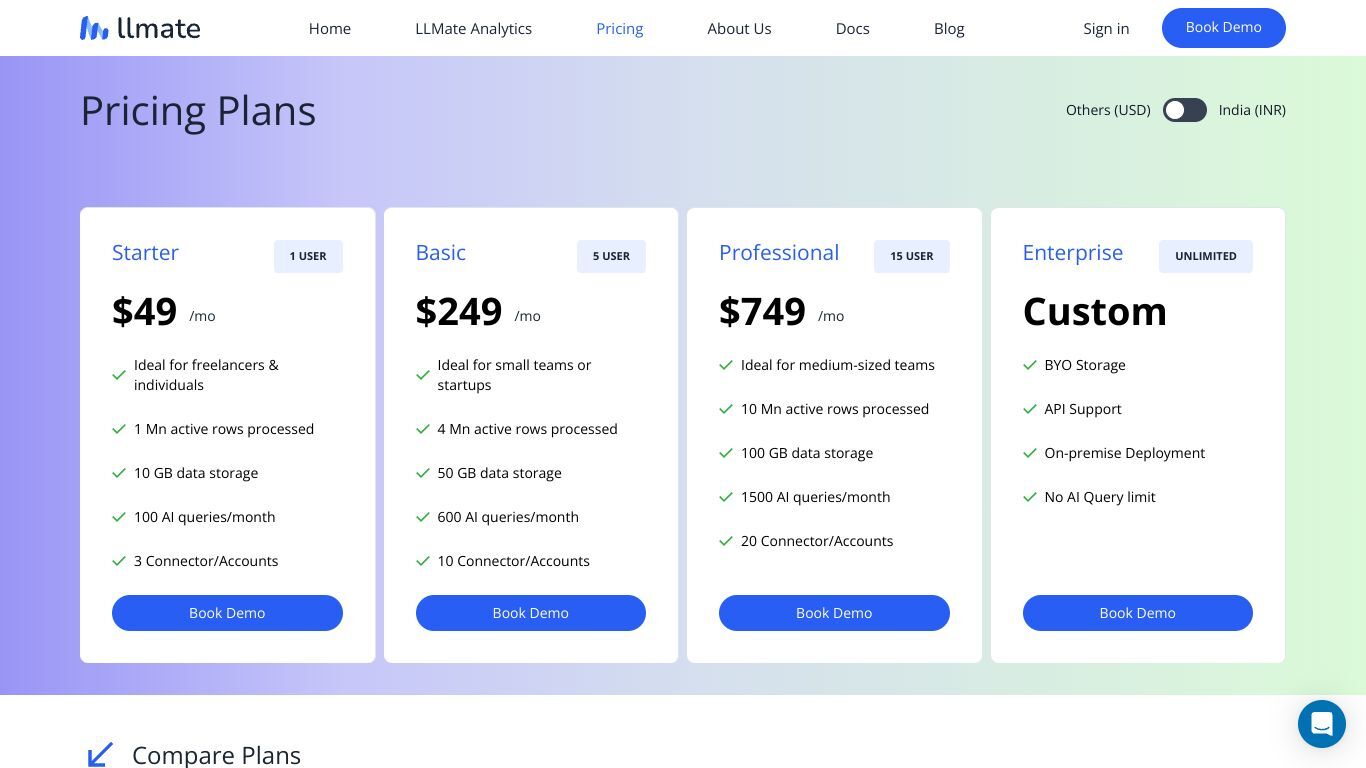Click the checkmark next to 10 GB data storage
Image resolution: width=1366 pixels, height=768 pixels.
pyautogui.click(x=119, y=473)
